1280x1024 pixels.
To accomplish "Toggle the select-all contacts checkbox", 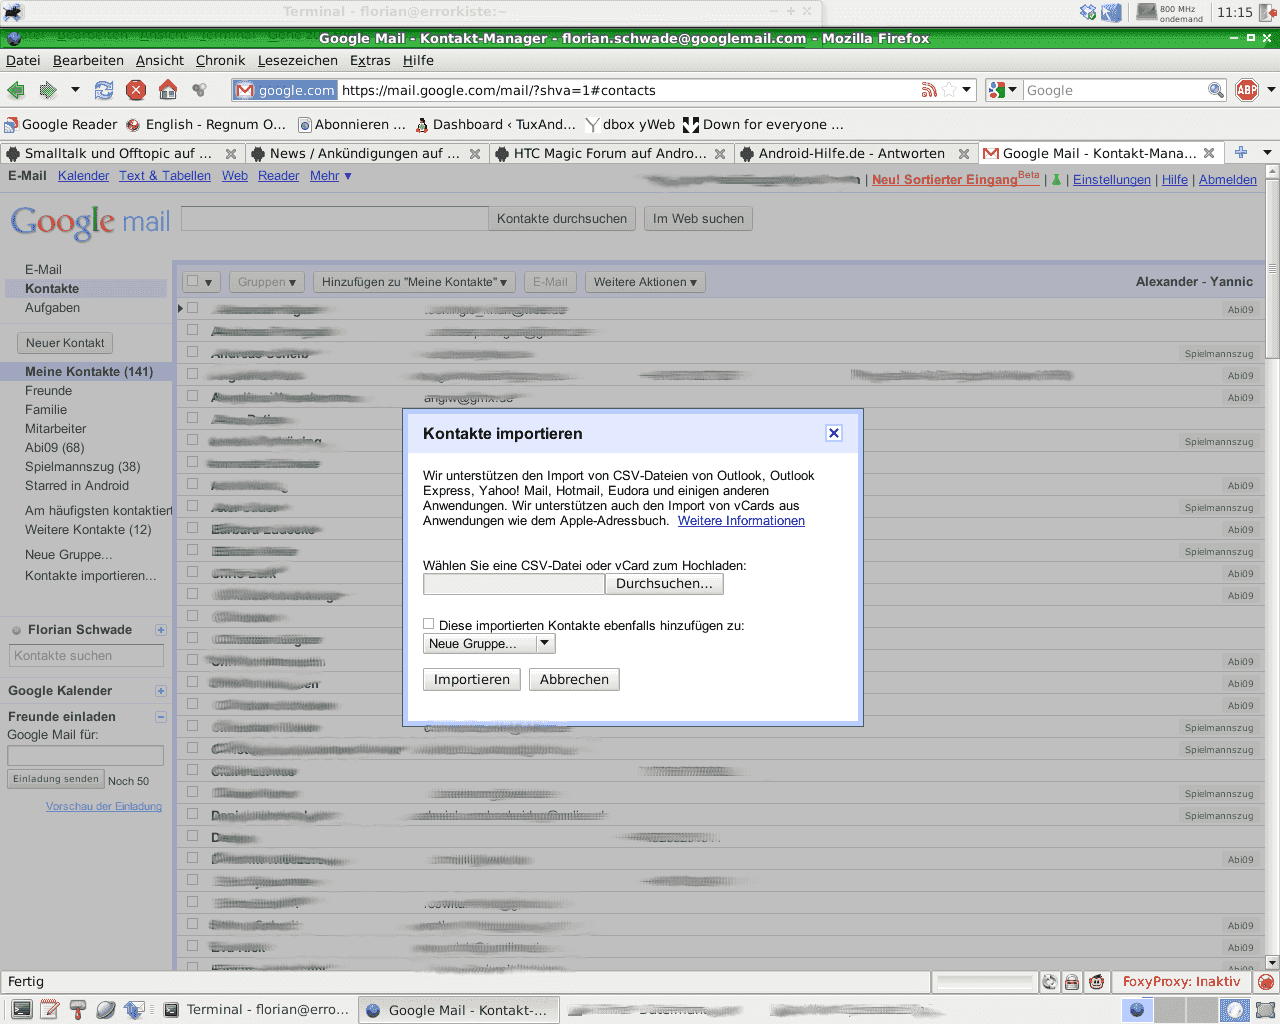I will tap(193, 282).
